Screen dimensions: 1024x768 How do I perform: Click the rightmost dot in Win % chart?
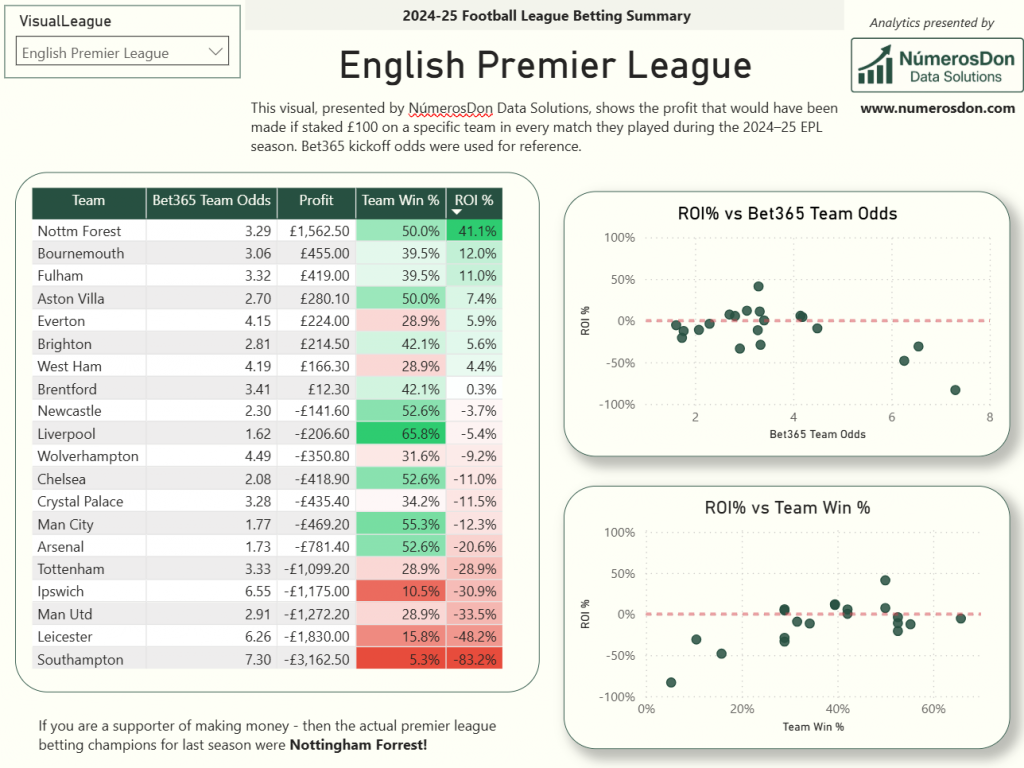(x=961, y=619)
